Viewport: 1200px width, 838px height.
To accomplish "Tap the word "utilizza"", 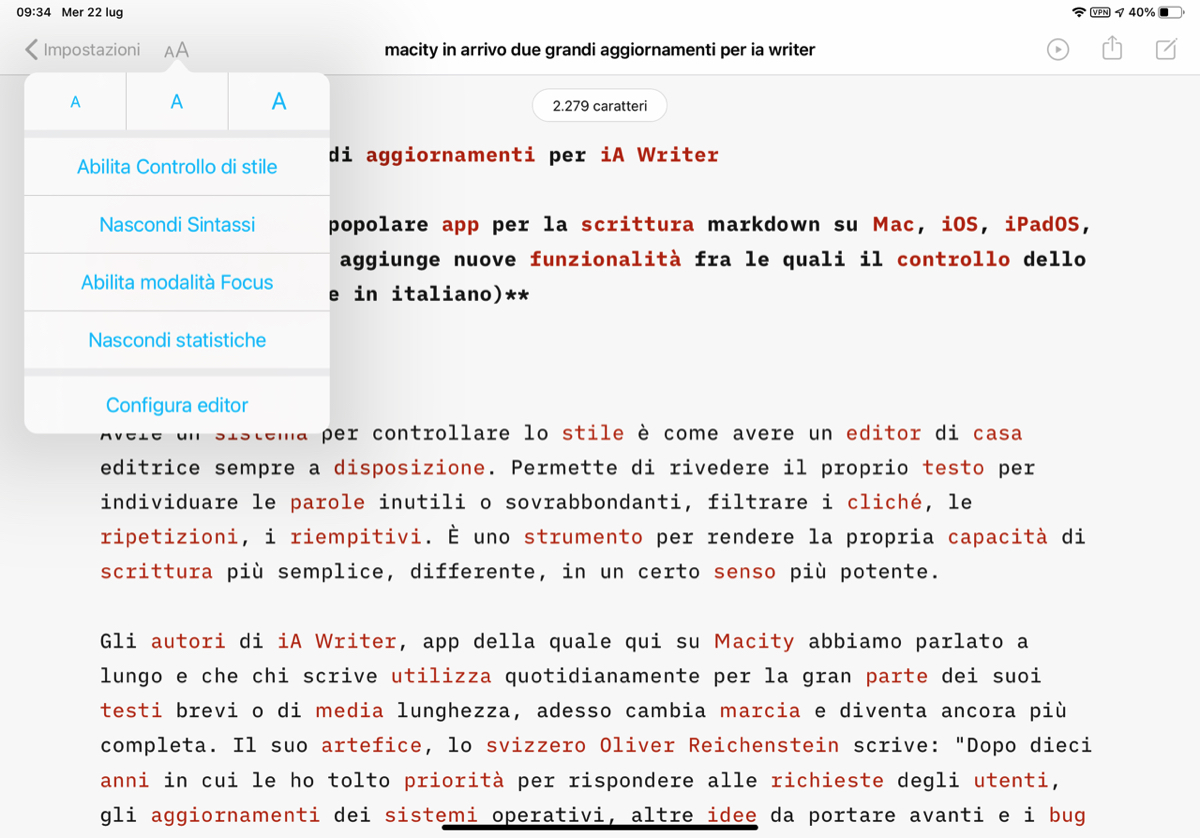I will pos(441,676).
